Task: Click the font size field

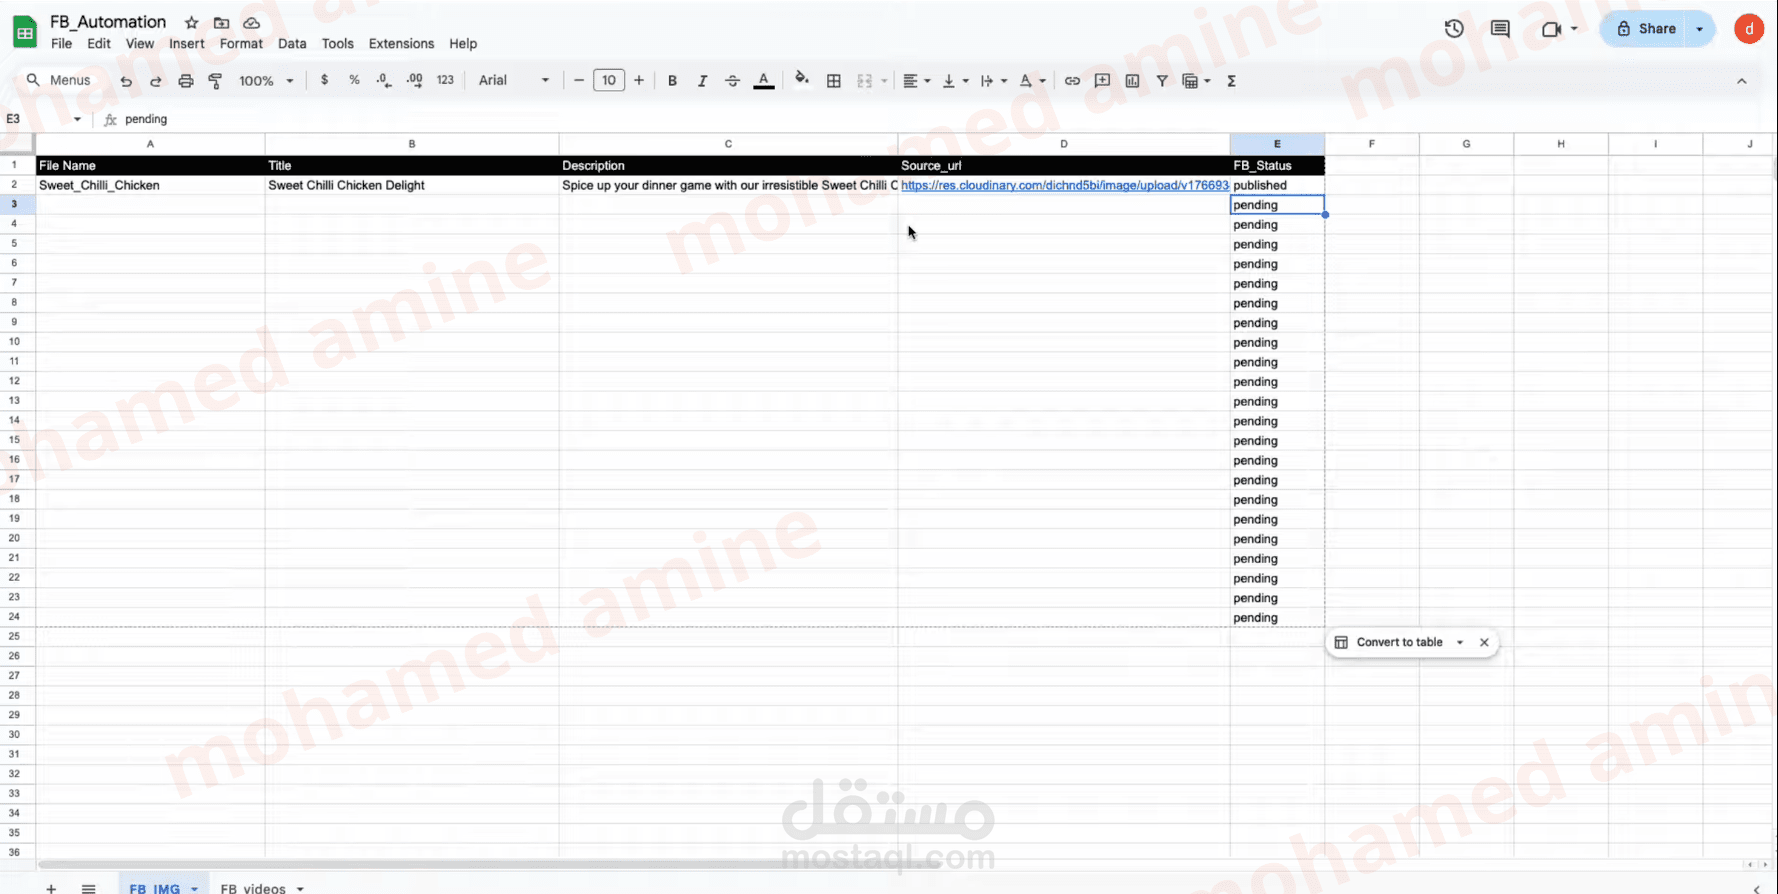Action: [x=609, y=81]
